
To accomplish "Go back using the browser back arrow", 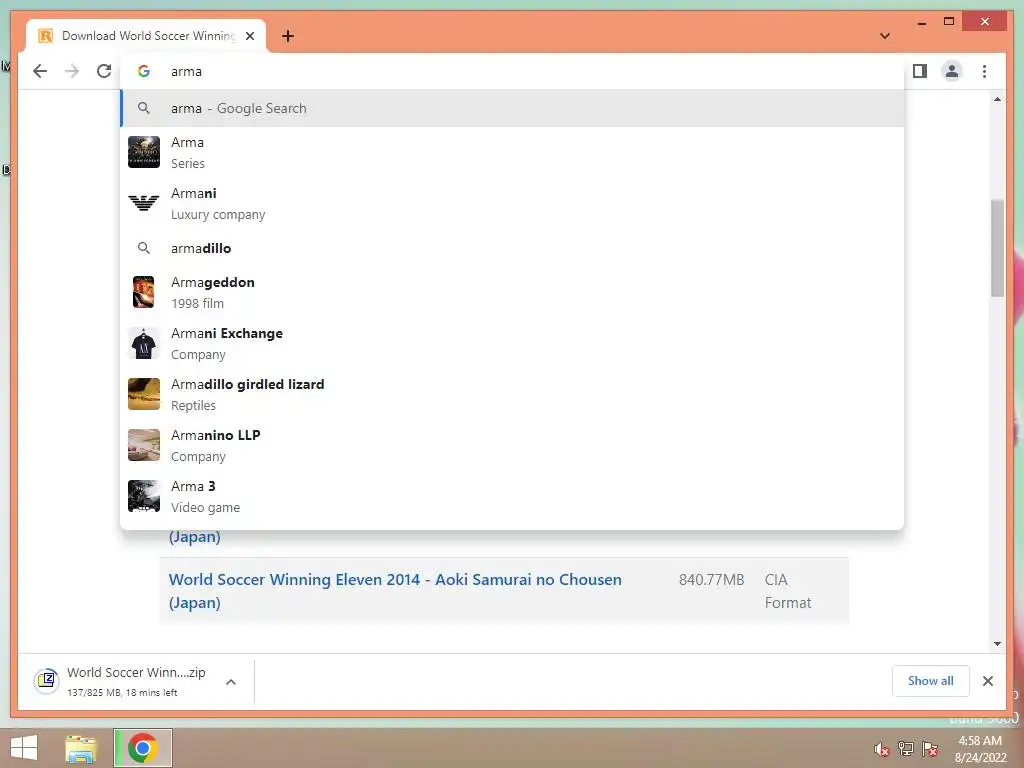I will 40,71.
